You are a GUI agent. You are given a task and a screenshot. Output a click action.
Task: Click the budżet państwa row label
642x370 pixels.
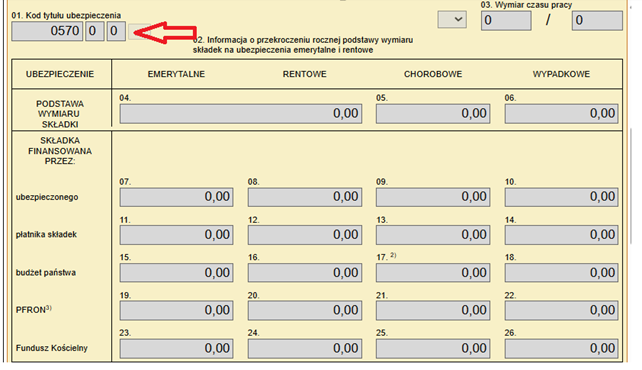(x=45, y=273)
